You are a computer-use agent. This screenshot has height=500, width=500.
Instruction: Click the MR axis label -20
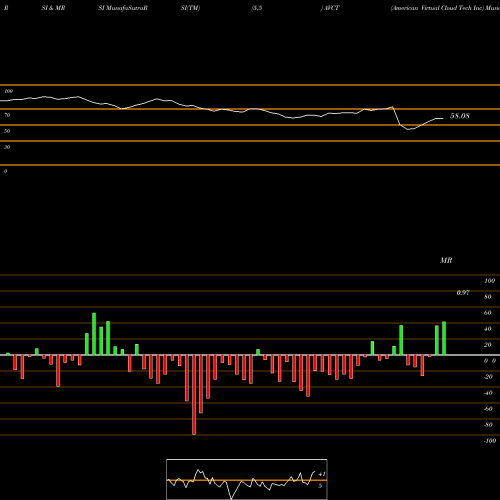pos(488,377)
